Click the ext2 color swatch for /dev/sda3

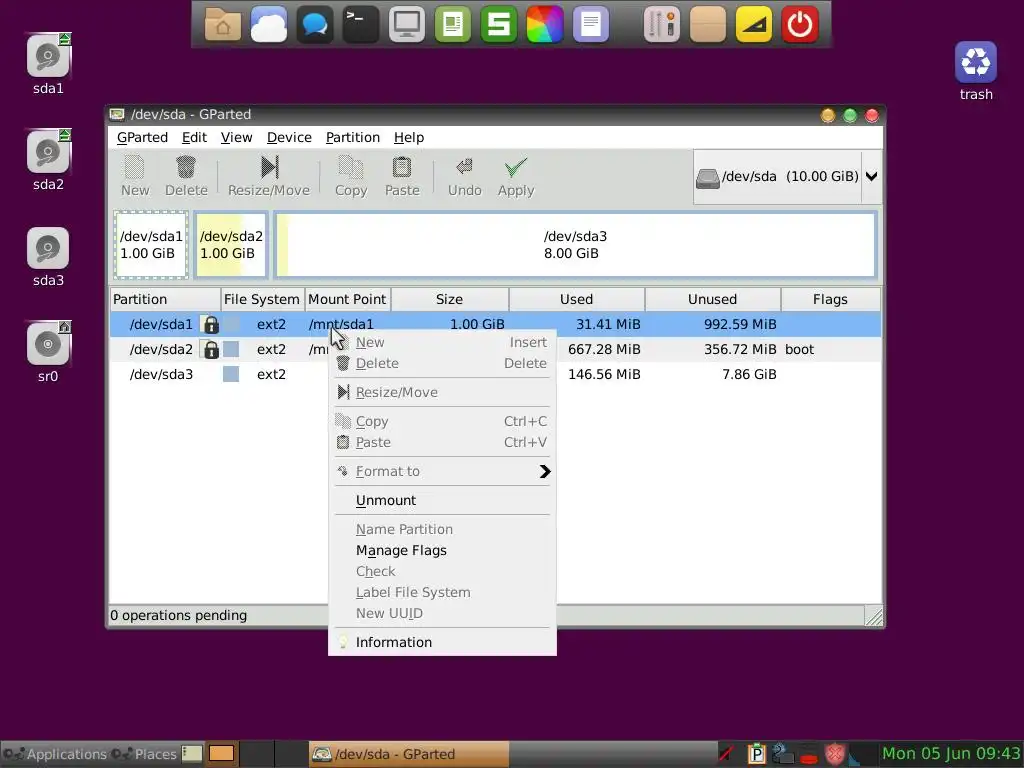231,374
